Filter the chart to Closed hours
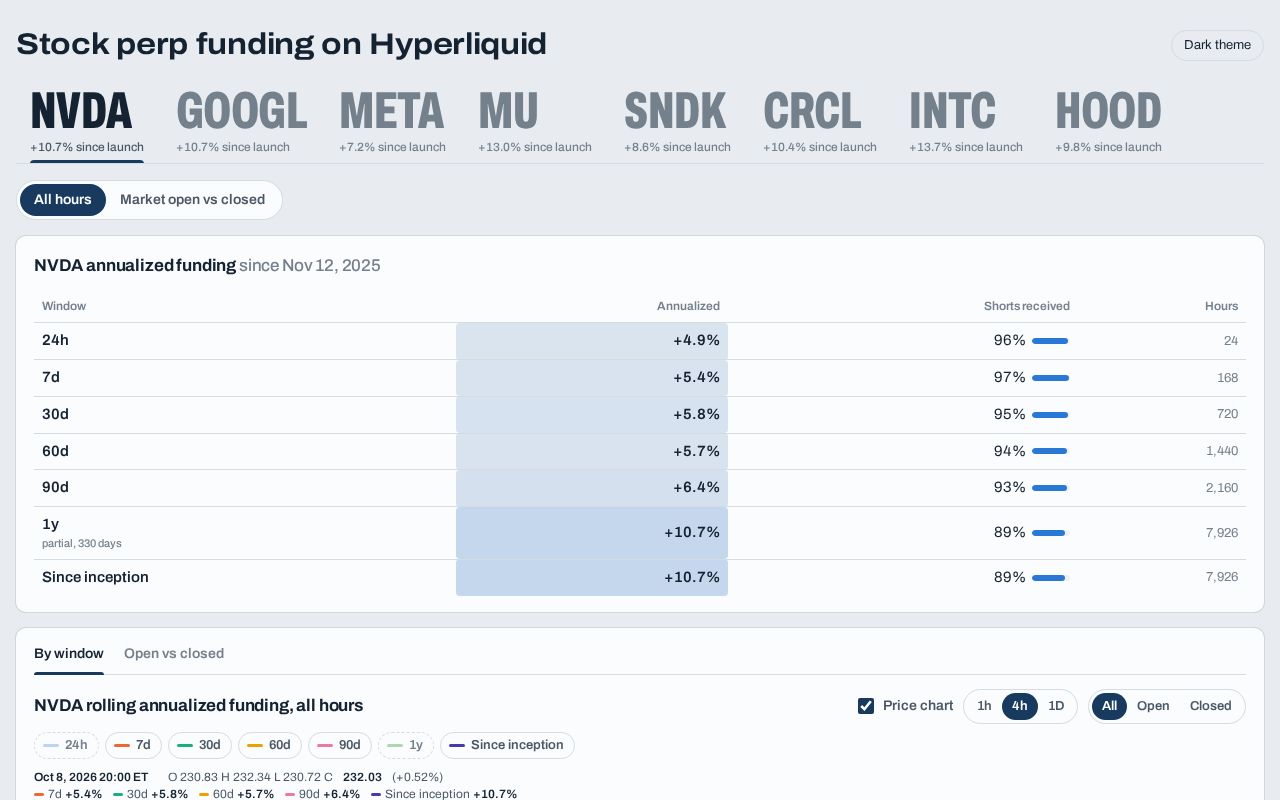The width and height of the screenshot is (1280, 800). (1210, 706)
